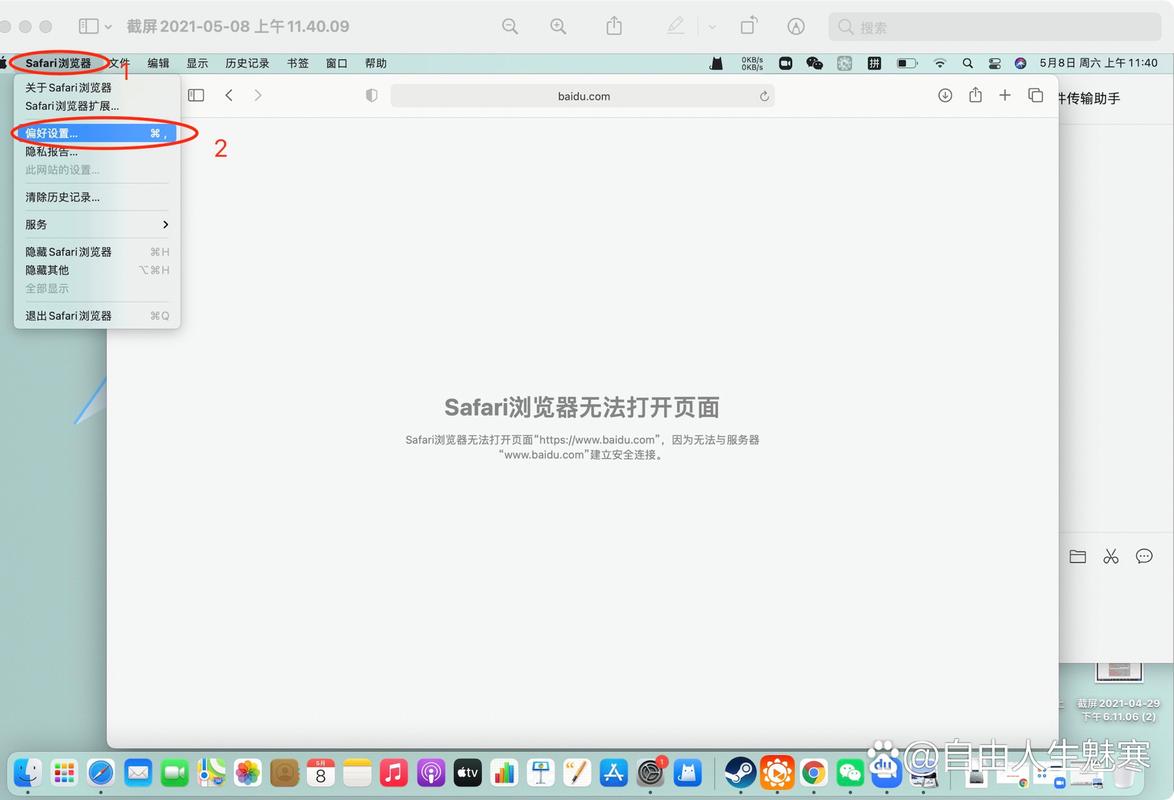Zoom out using Preview magnifier minus
Screen dimensions: 1174x800
coord(510,27)
